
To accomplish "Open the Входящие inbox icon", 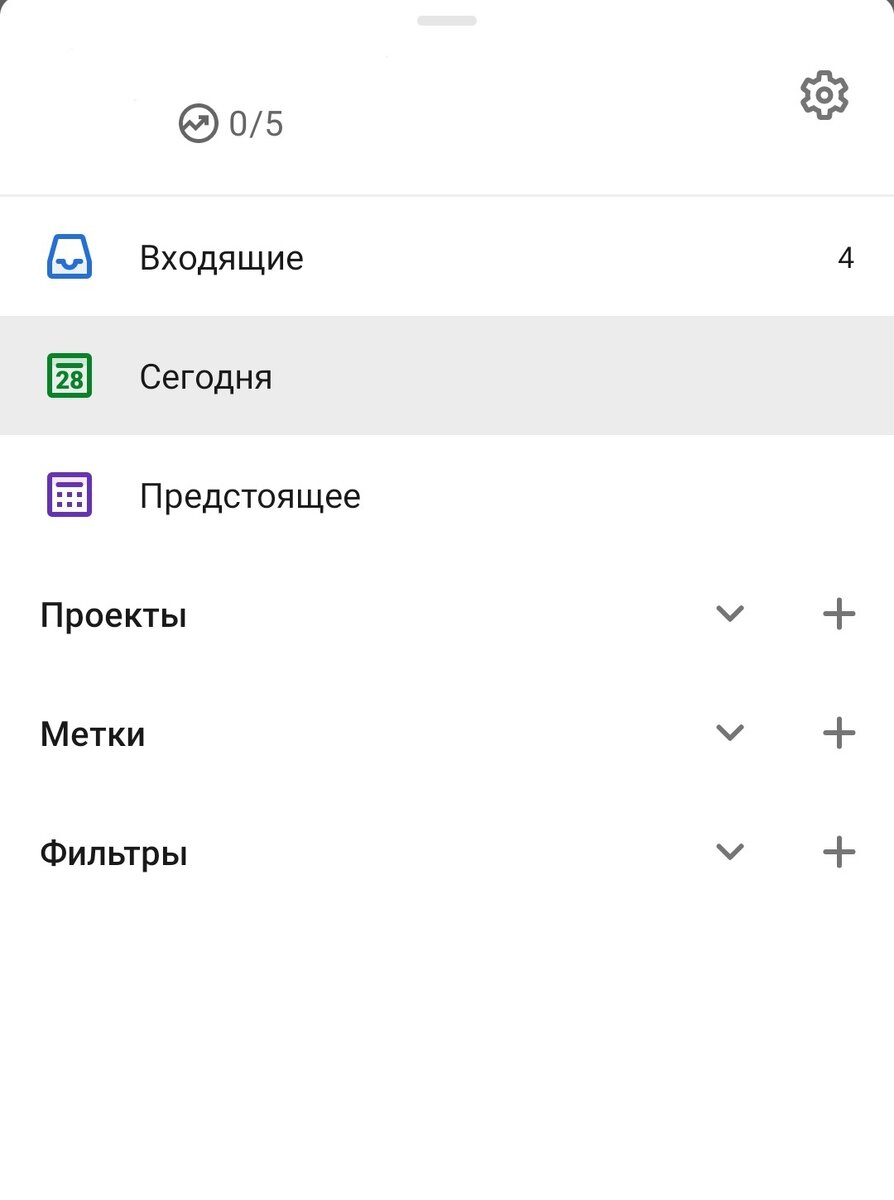I will click(x=68, y=257).
